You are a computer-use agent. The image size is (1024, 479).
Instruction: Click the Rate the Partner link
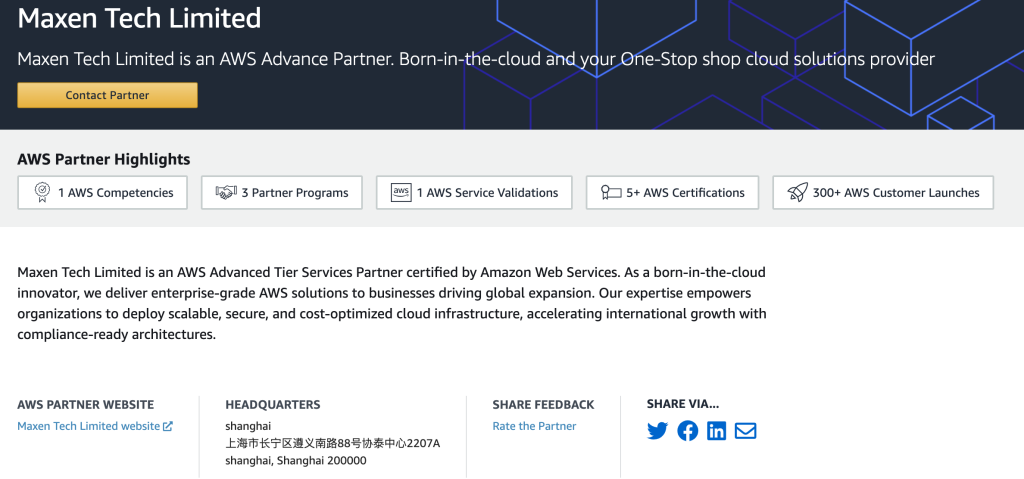(x=534, y=426)
